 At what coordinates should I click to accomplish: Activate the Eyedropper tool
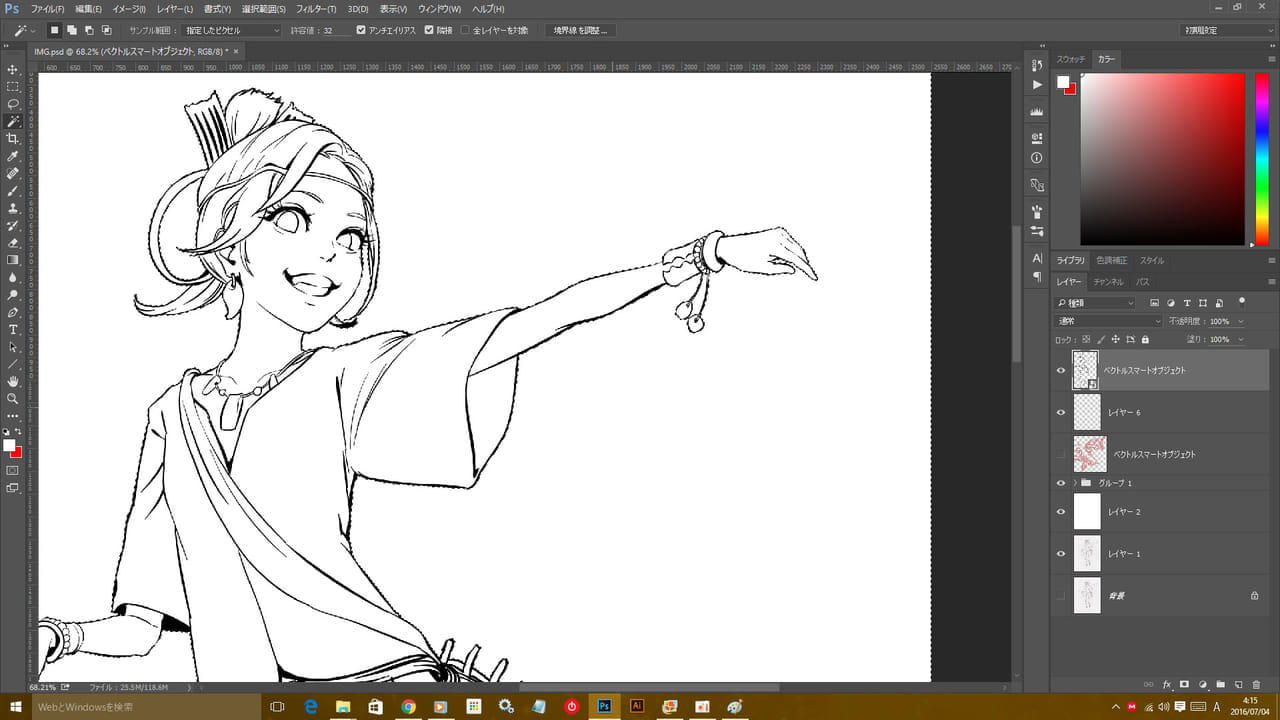click(13, 156)
